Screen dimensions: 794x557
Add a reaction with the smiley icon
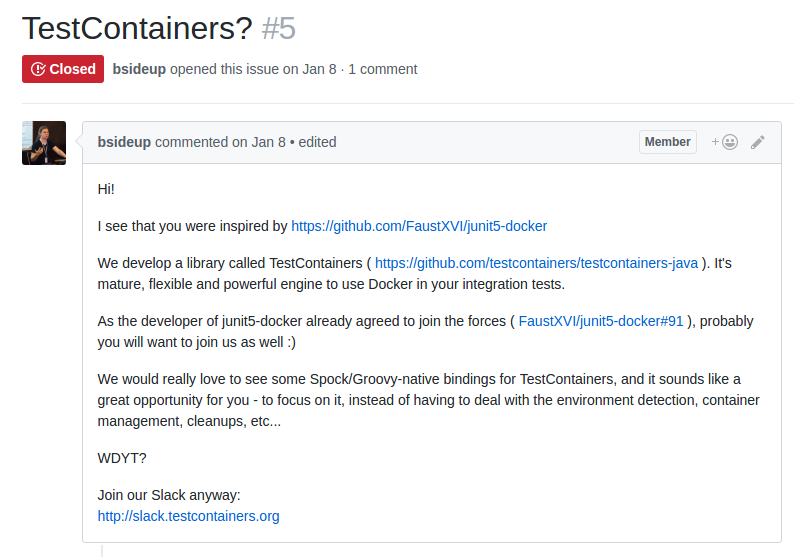pyautogui.click(x=725, y=142)
